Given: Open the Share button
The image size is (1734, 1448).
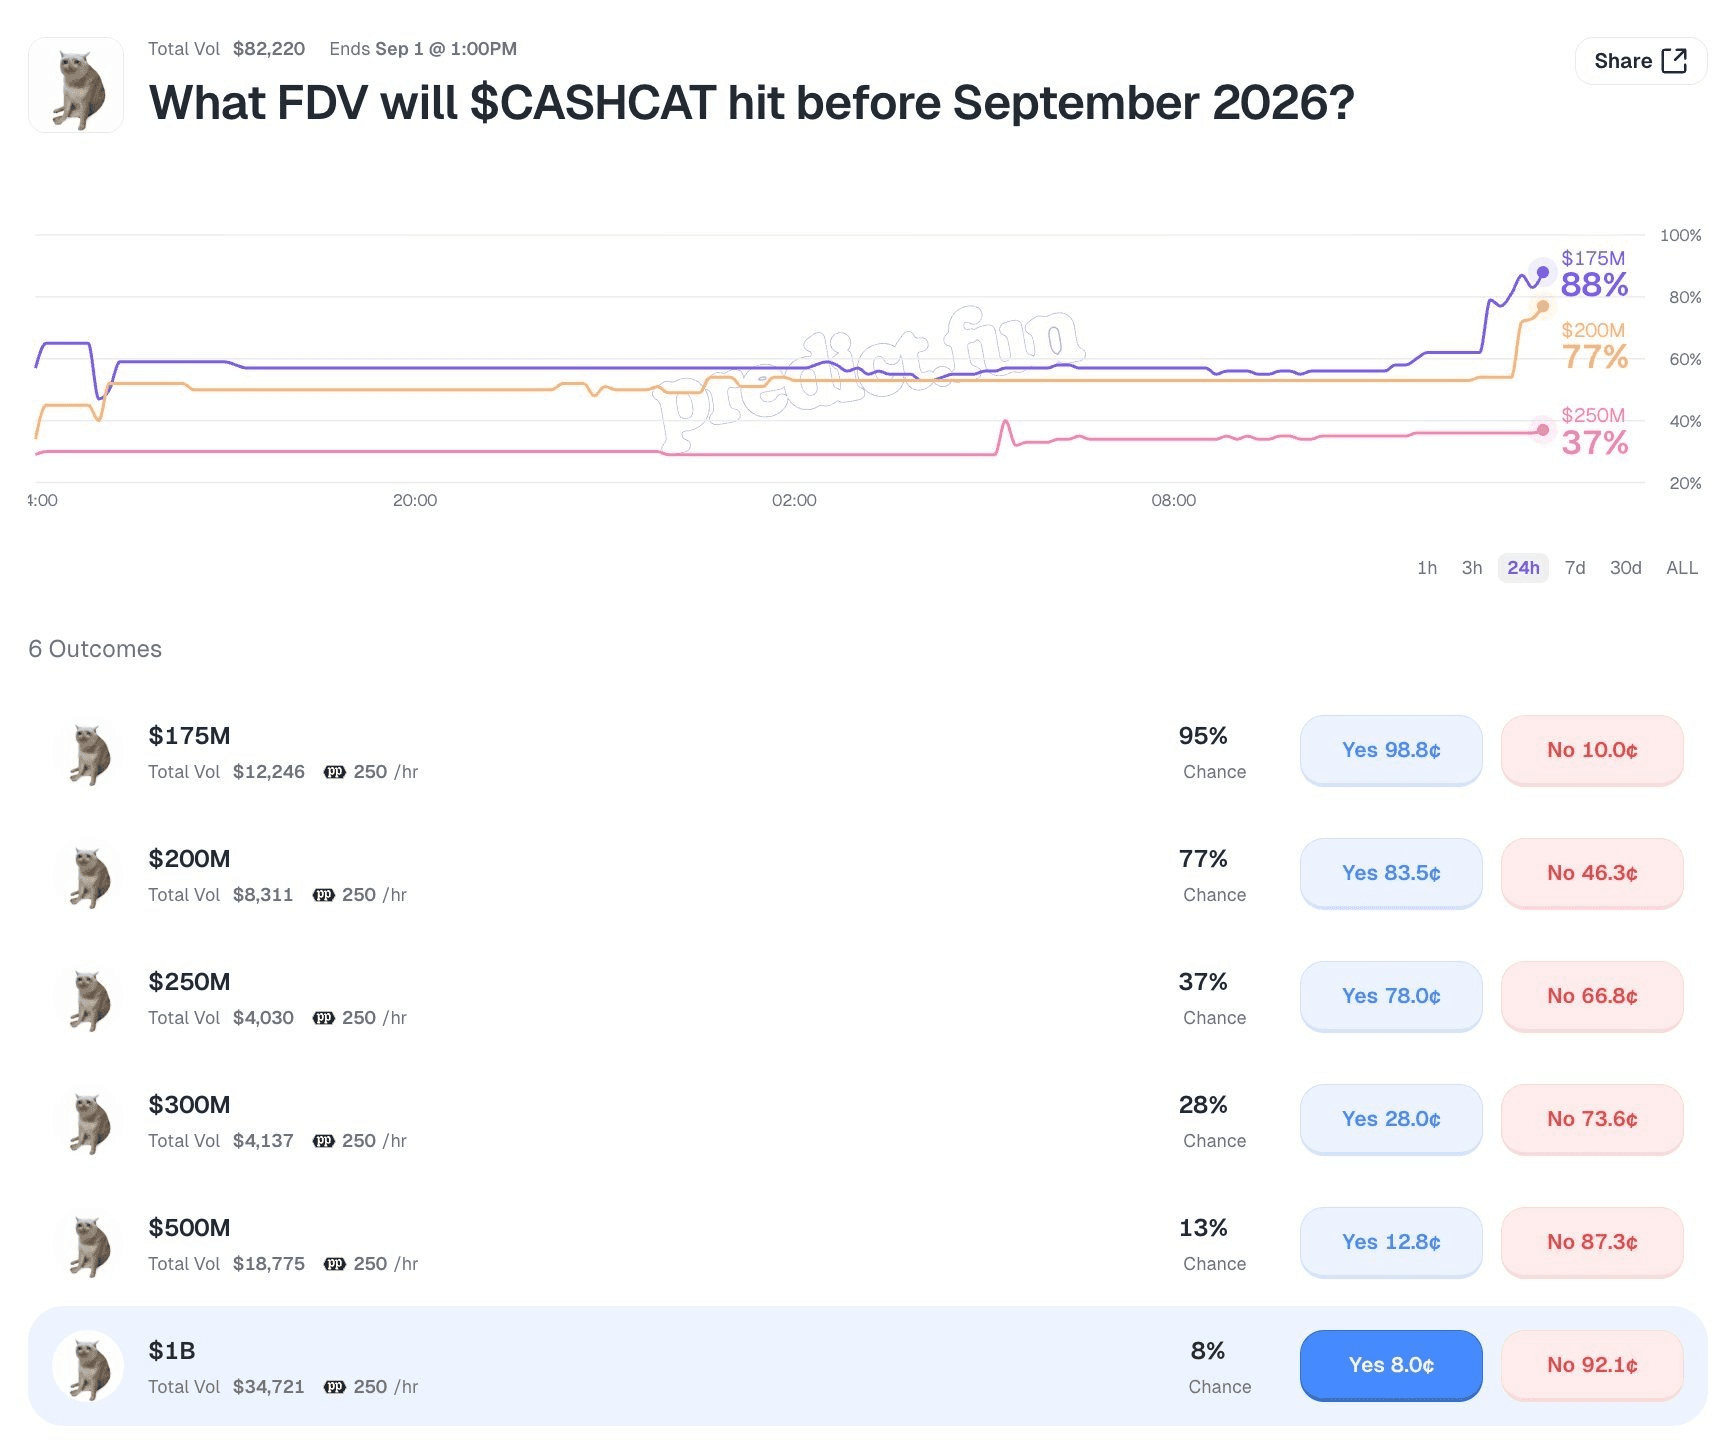Looking at the screenshot, I should click(x=1641, y=61).
